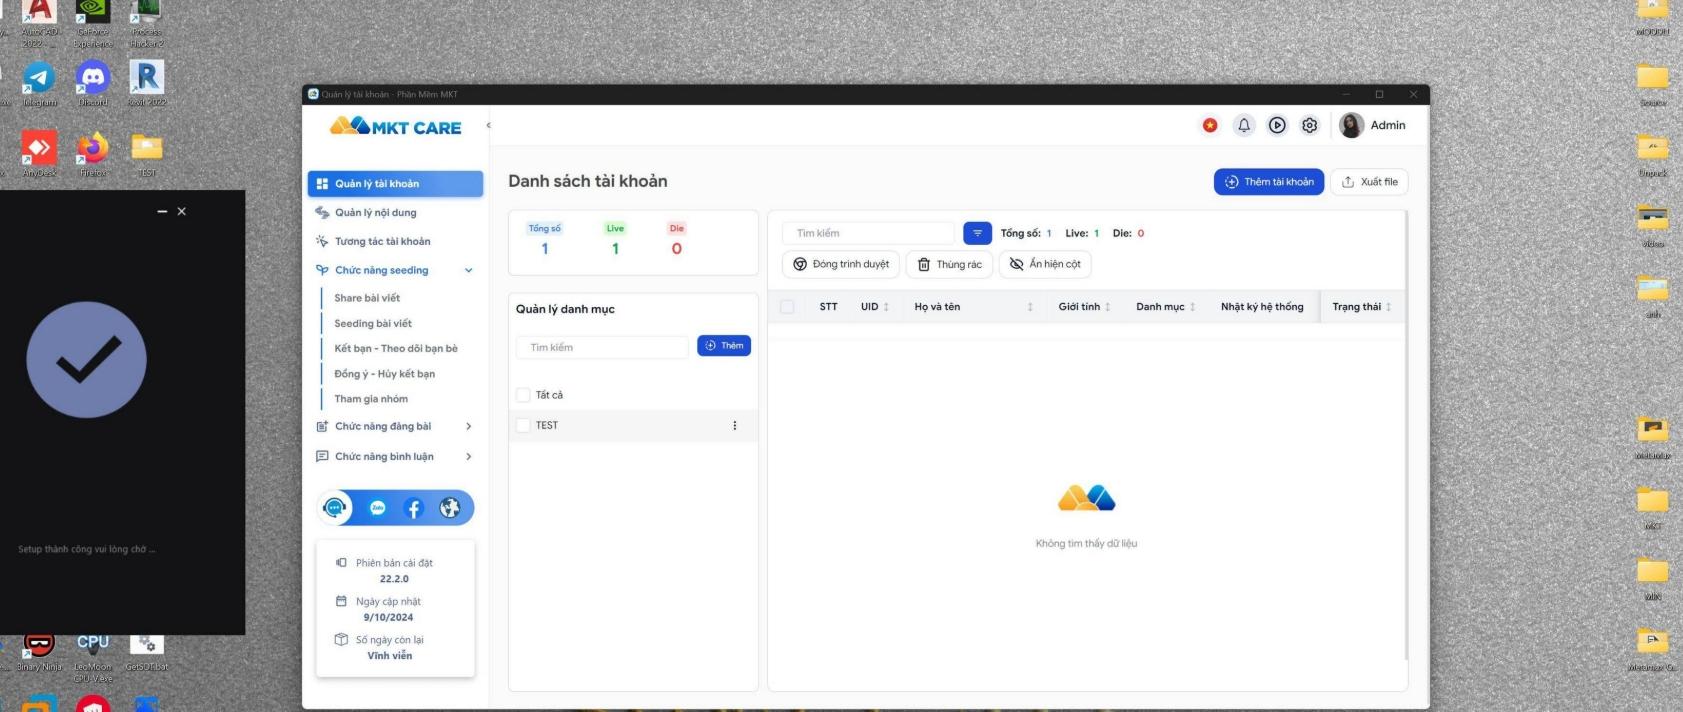This screenshot has width=1683, height=712.
Task: Tick the 'Tất cả' category checkbox
Action: (x=523, y=395)
